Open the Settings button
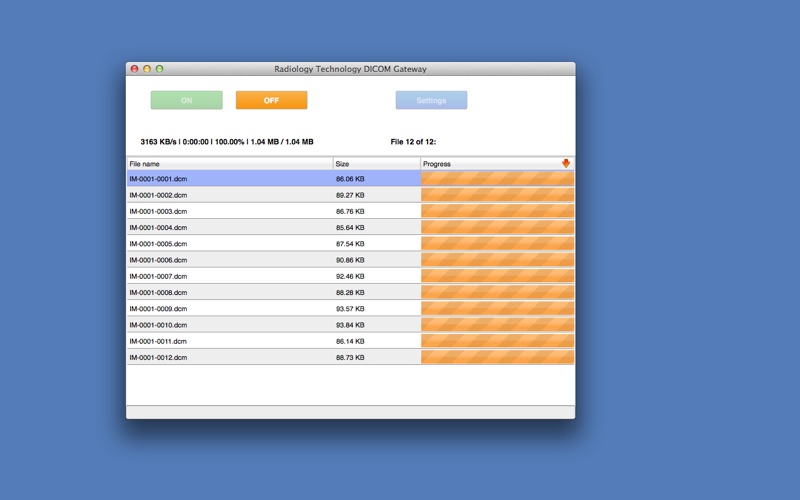 431,100
